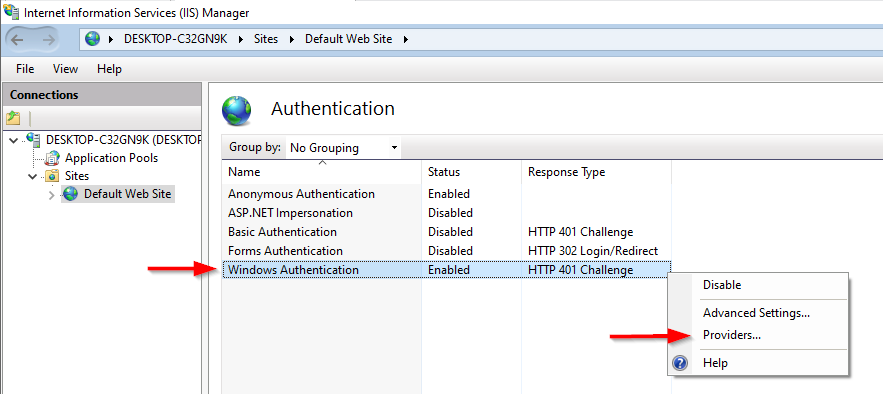Open the Group by dropdown
The height and width of the screenshot is (394, 883).
343,148
